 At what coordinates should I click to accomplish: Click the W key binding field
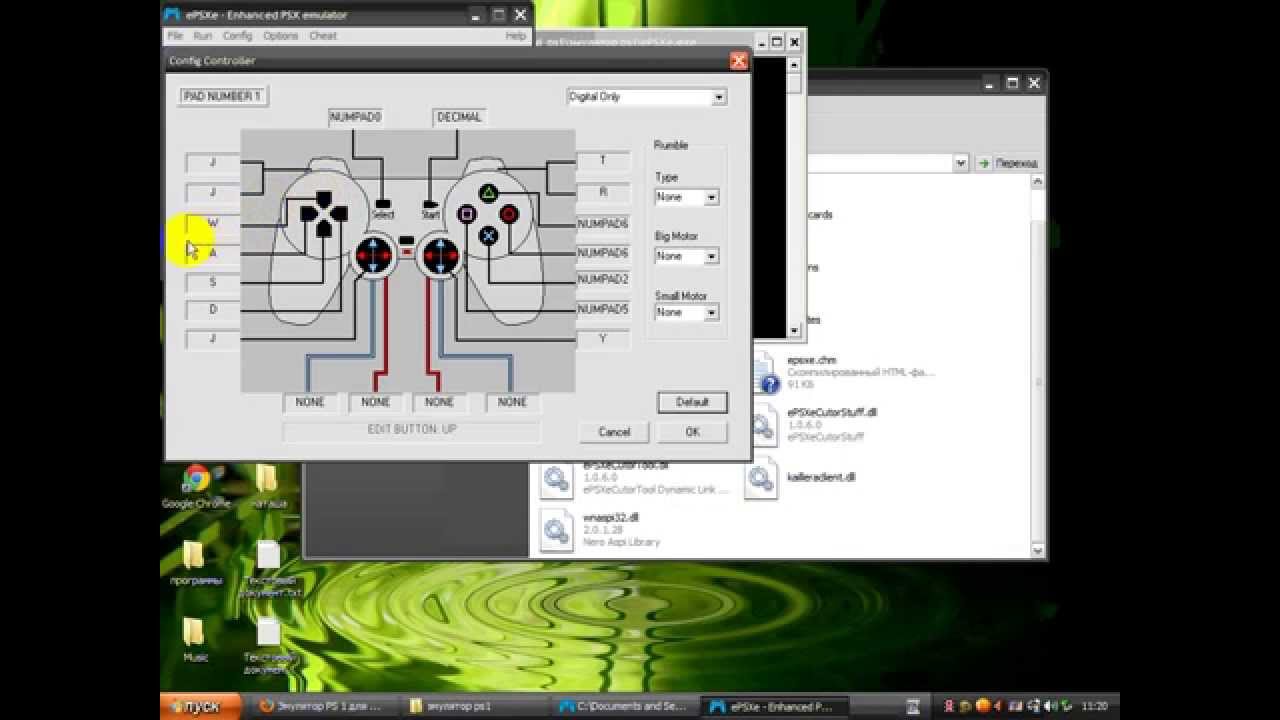pos(213,223)
